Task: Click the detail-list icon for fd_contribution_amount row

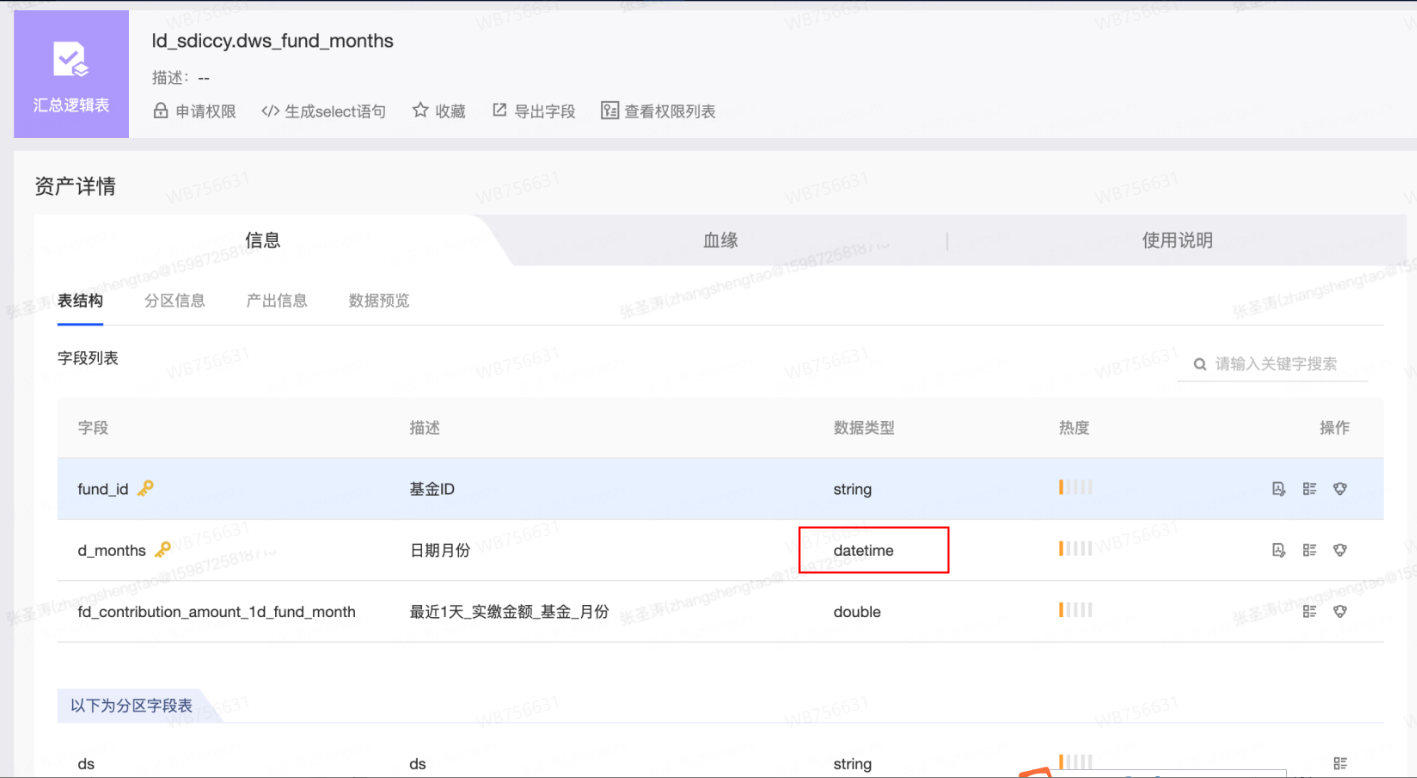Action: click(1310, 611)
